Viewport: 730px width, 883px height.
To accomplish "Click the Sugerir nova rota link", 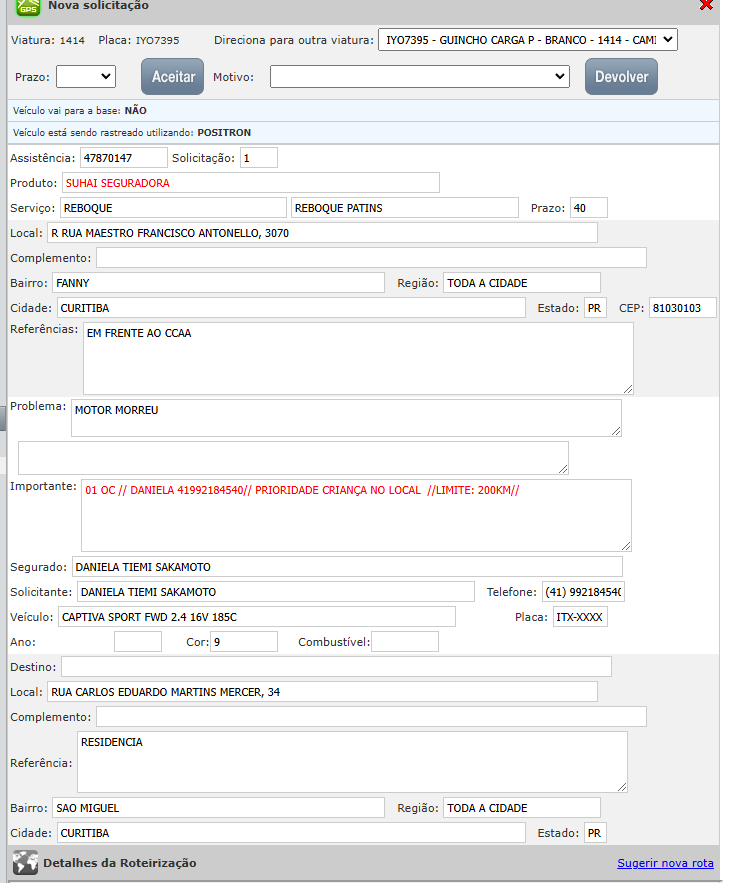I will (665, 863).
